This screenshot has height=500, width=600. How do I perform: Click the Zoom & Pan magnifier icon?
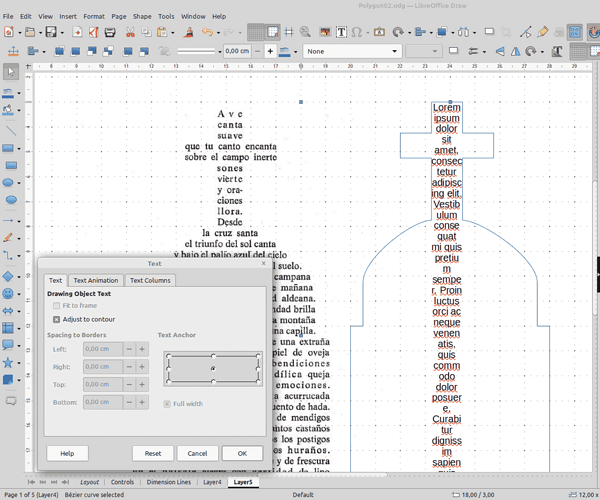[x=305, y=32]
